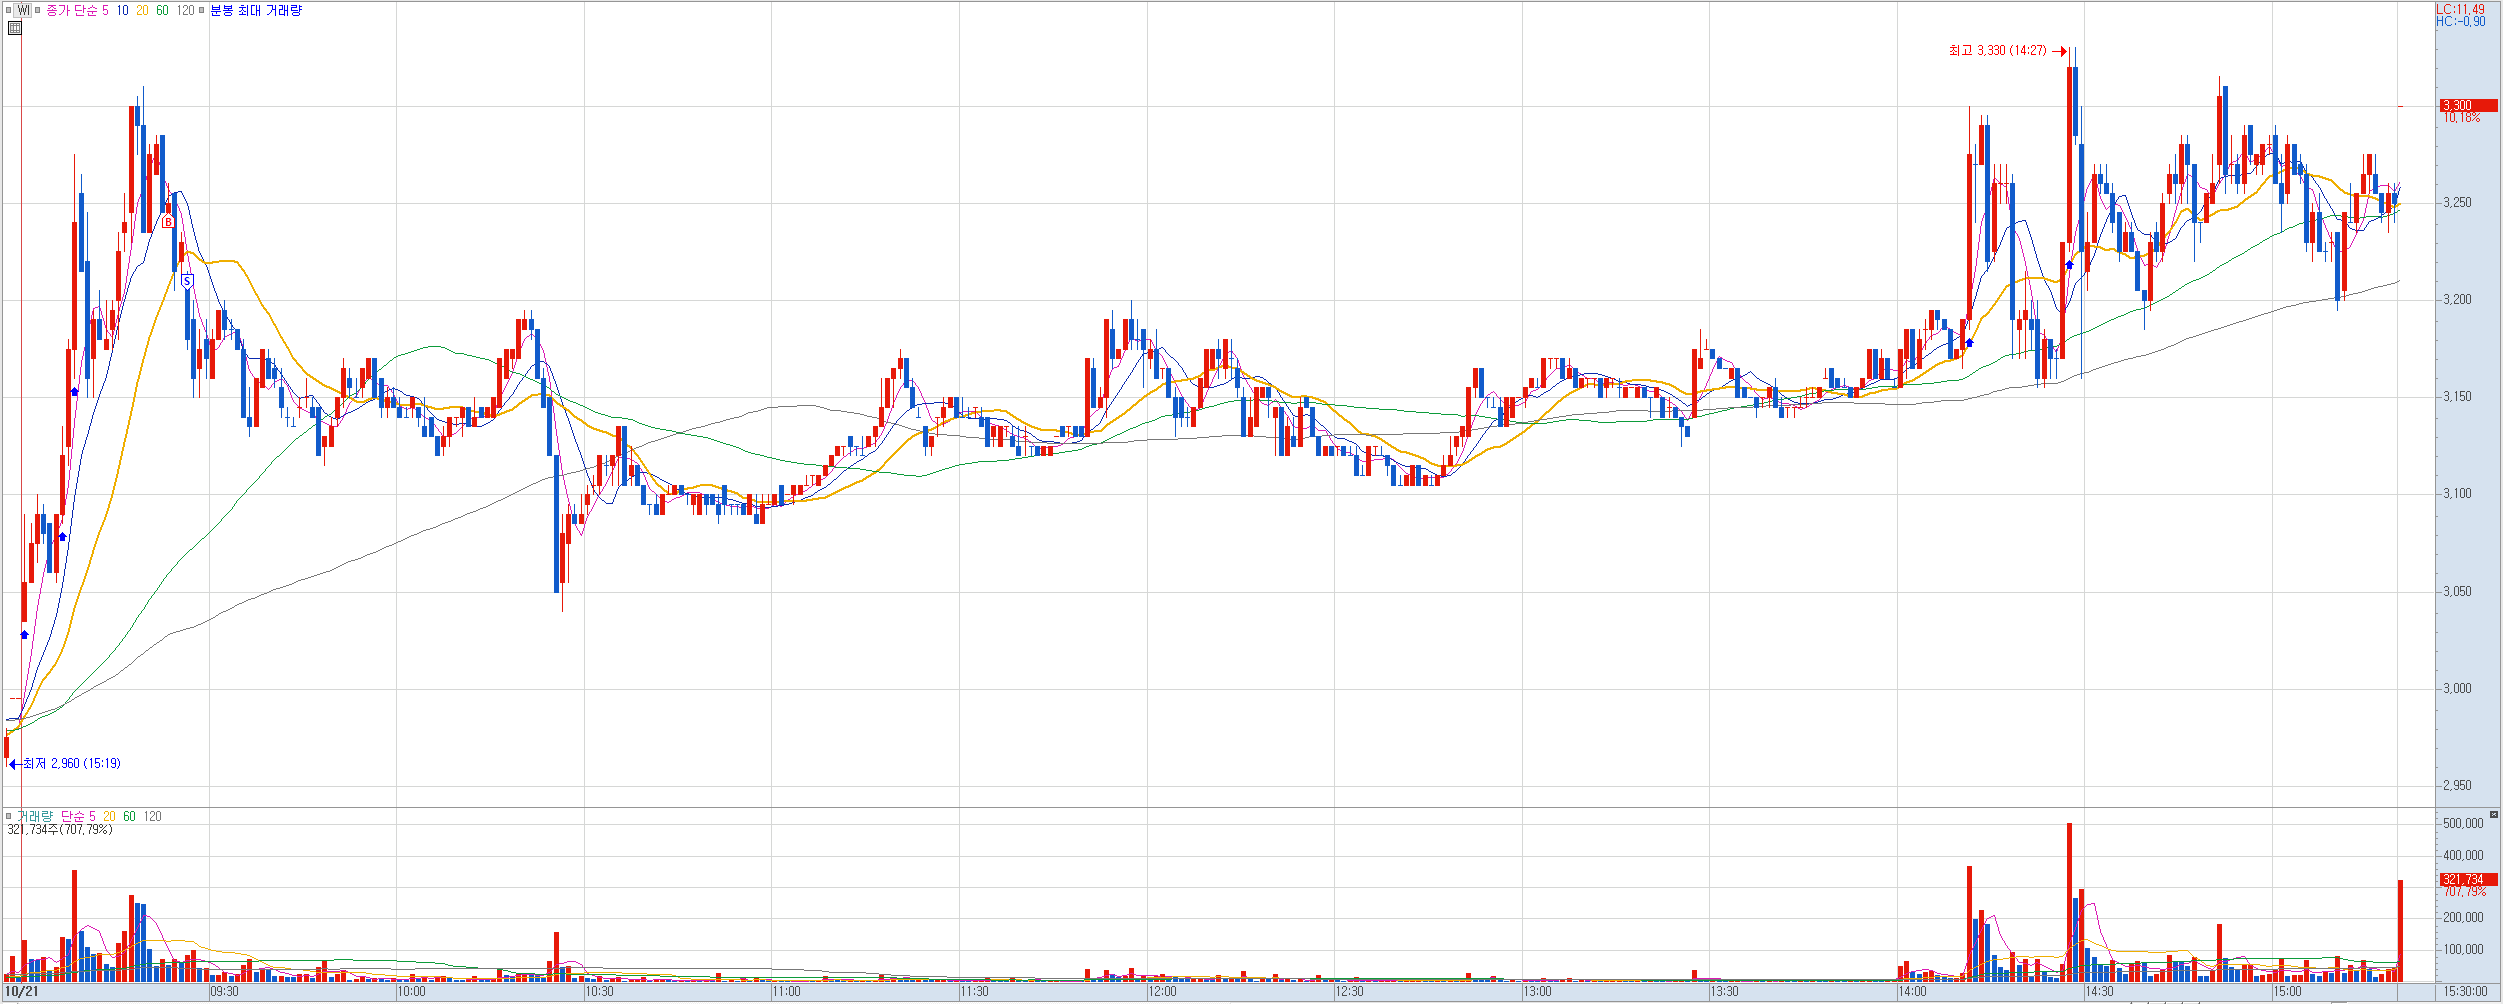Click the 분봉 최대 거래량 indicator label
This screenshot has width=2503, height=1004.
pyautogui.click(x=256, y=11)
